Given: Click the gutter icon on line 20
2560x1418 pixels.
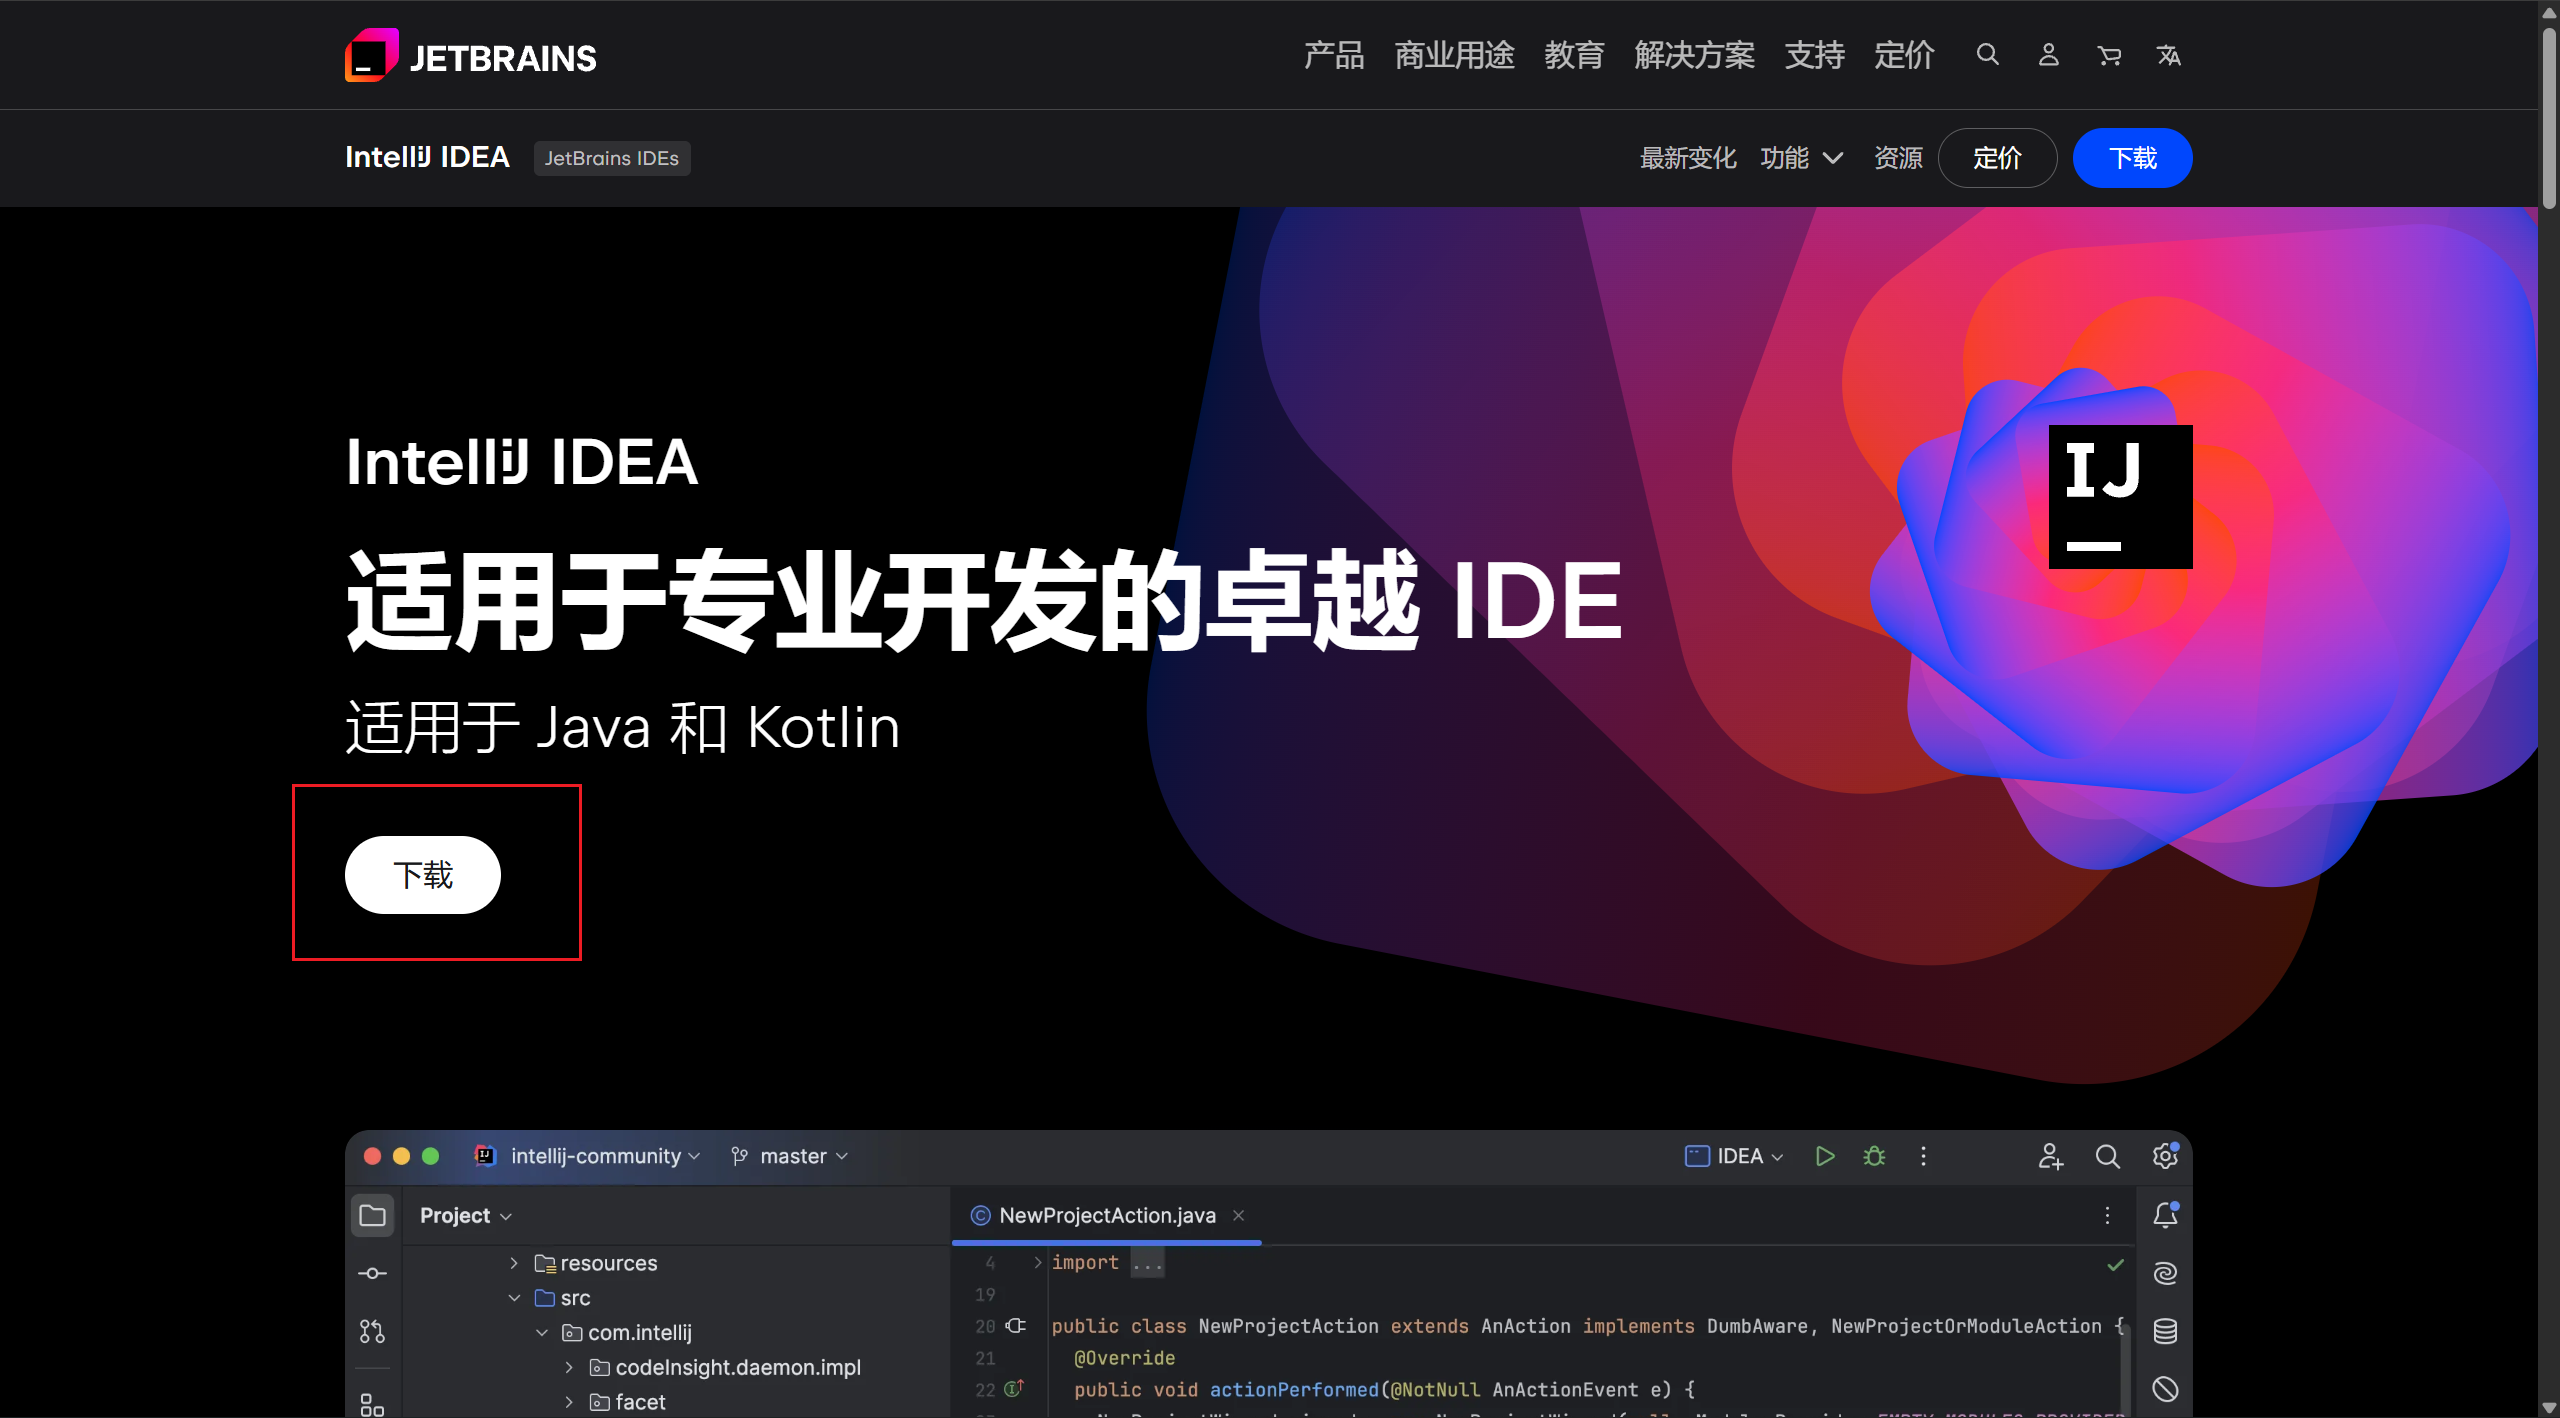Looking at the screenshot, I should (1016, 1326).
